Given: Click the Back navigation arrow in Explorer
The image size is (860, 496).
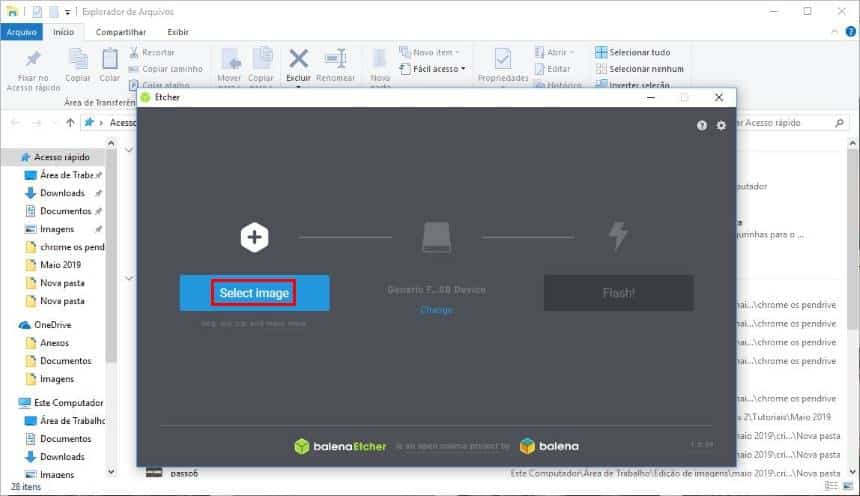Looking at the screenshot, I should coord(15,122).
